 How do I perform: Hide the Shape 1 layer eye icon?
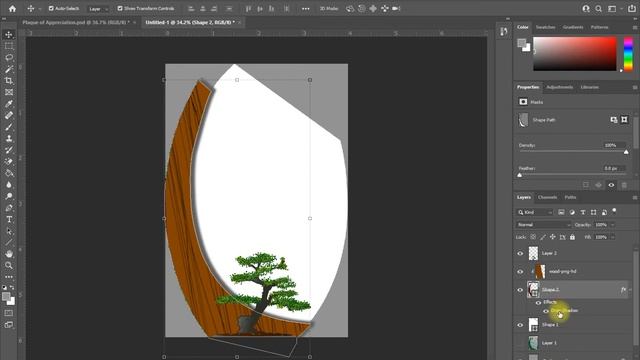pyautogui.click(x=520, y=325)
